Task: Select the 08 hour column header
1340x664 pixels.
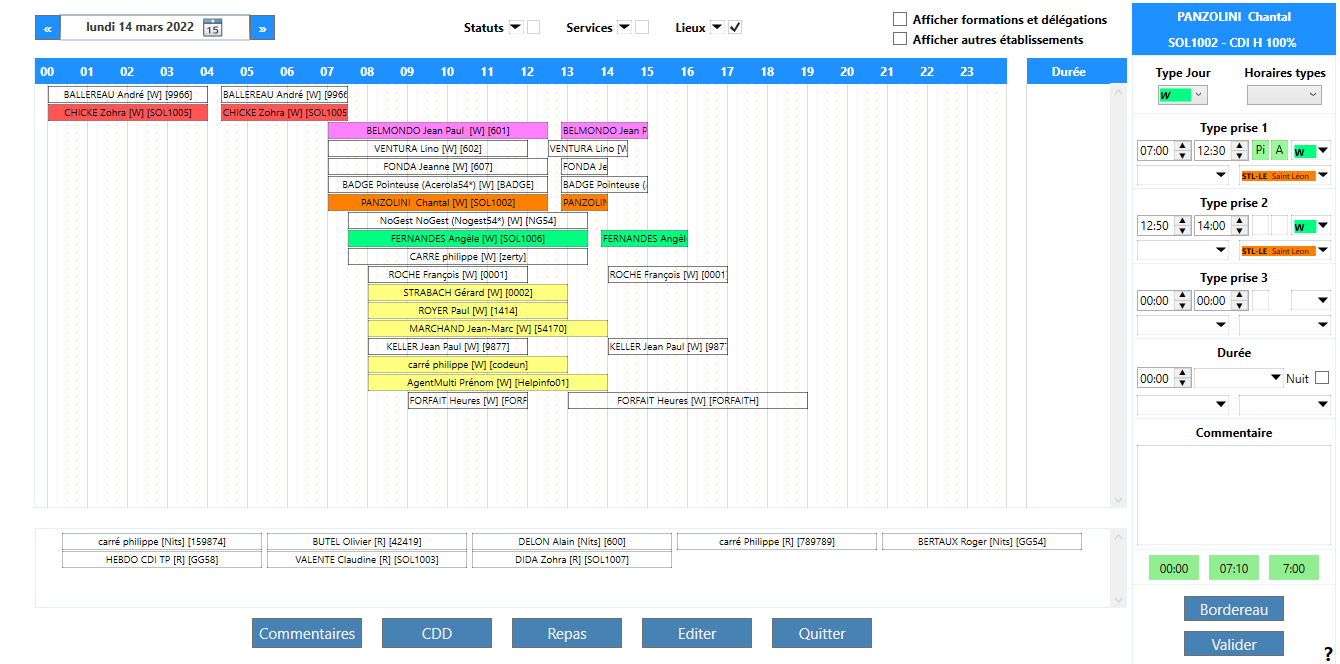Action: pyautogui.click(x=367, y=71)
